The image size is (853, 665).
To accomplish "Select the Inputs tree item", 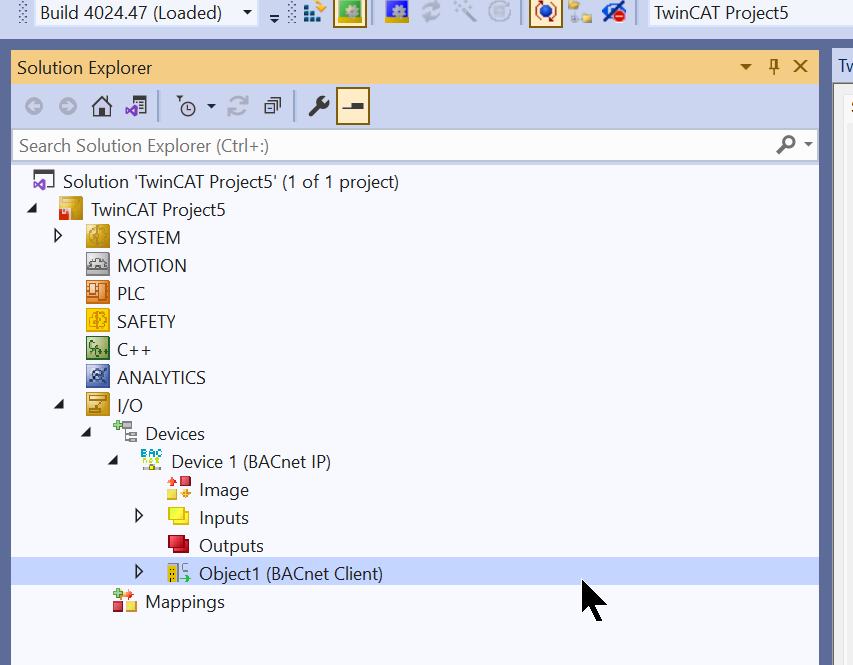I will point(224,518).
